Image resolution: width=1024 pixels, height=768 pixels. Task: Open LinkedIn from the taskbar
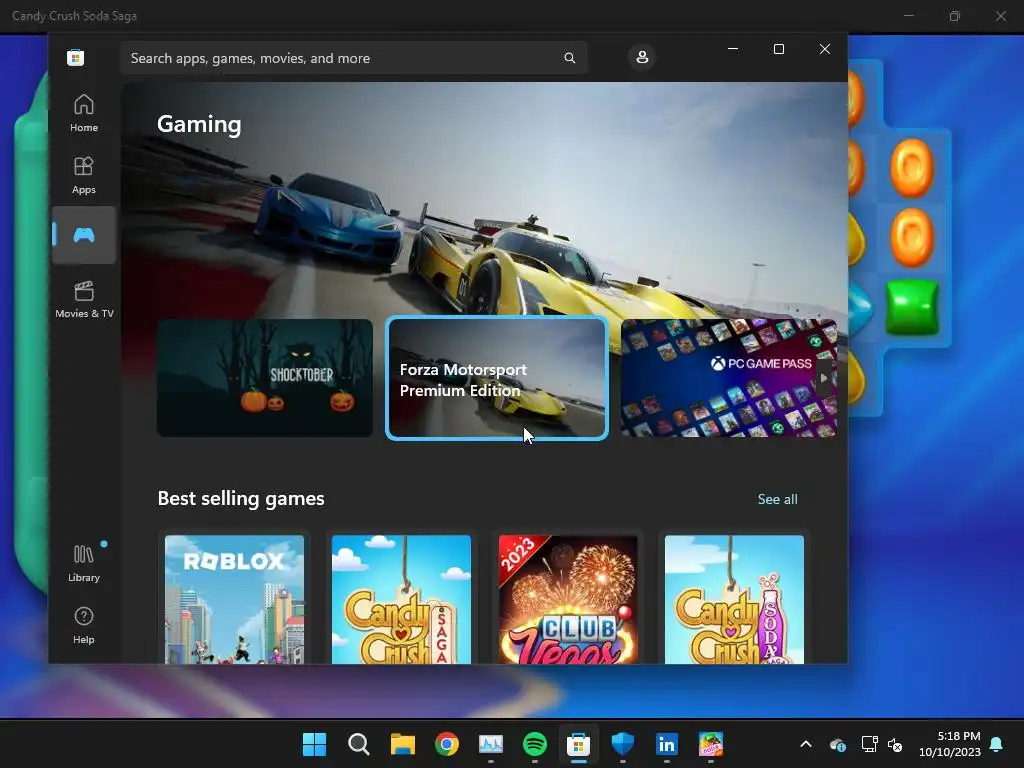click(667, 744)
